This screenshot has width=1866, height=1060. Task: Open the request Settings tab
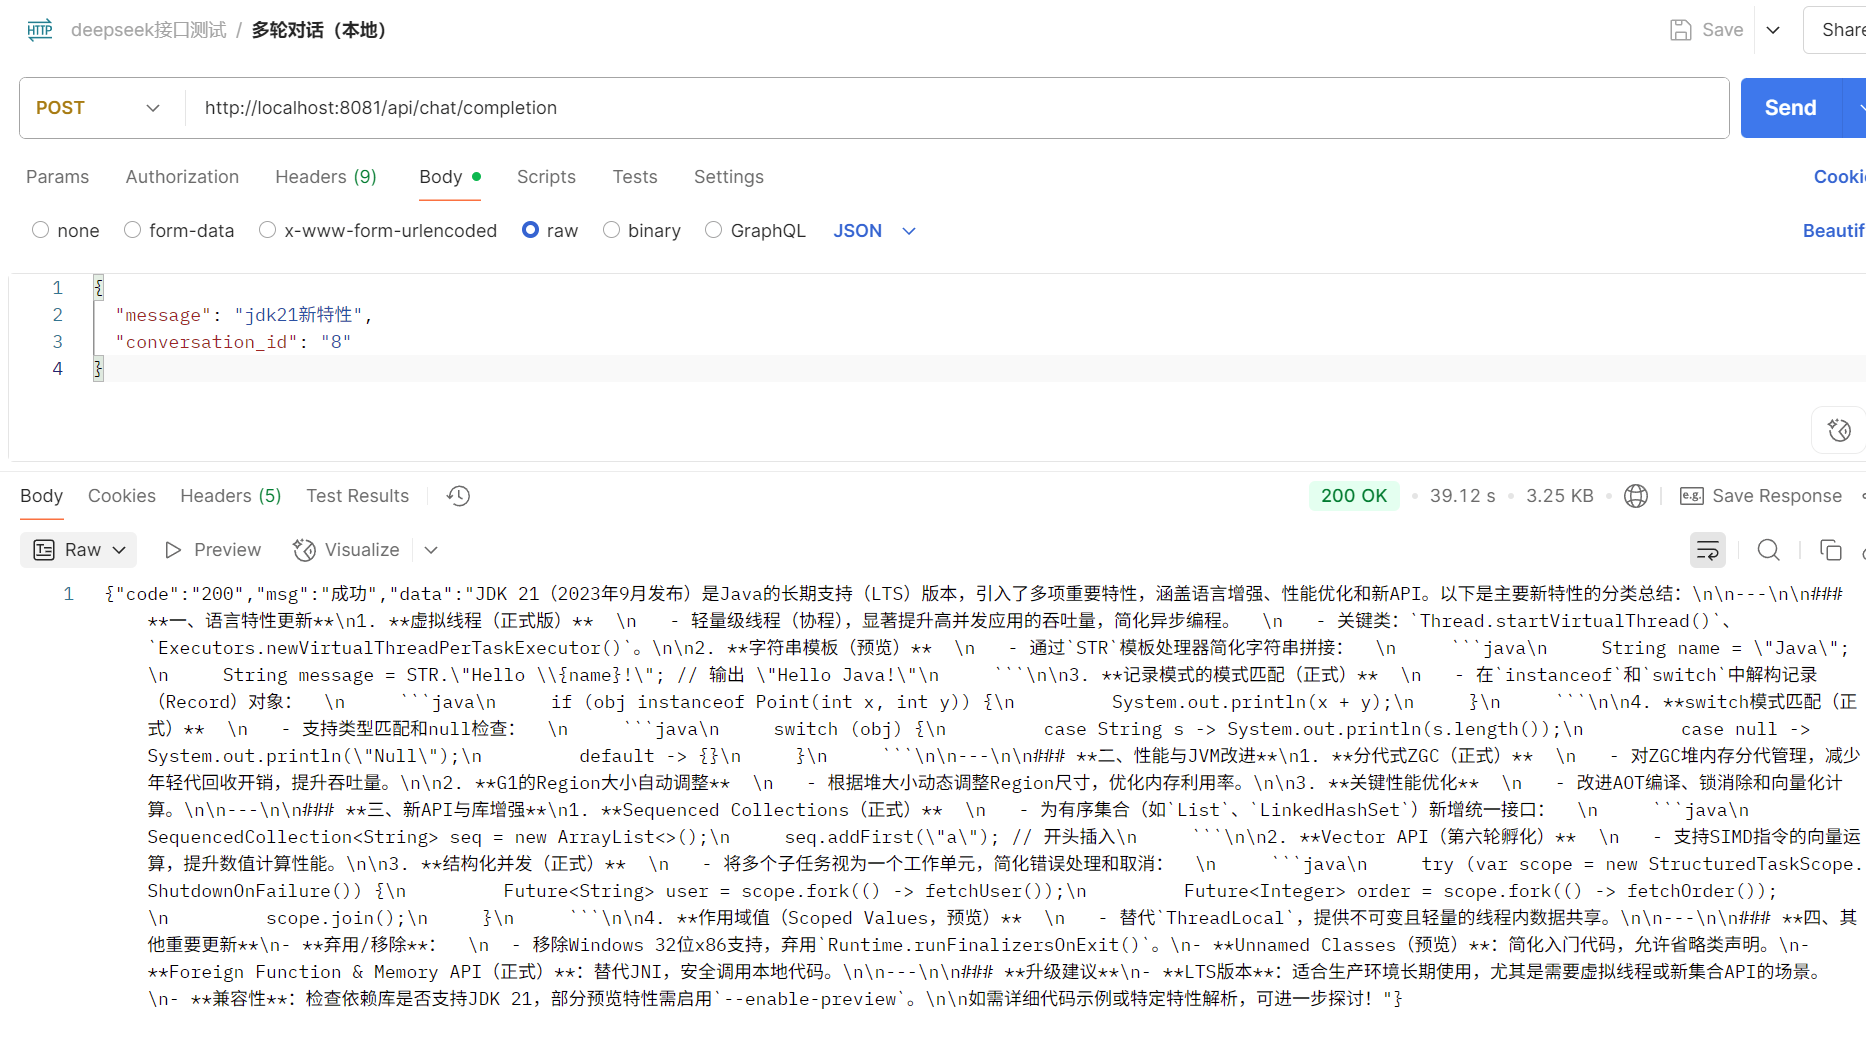pos(729,177)
